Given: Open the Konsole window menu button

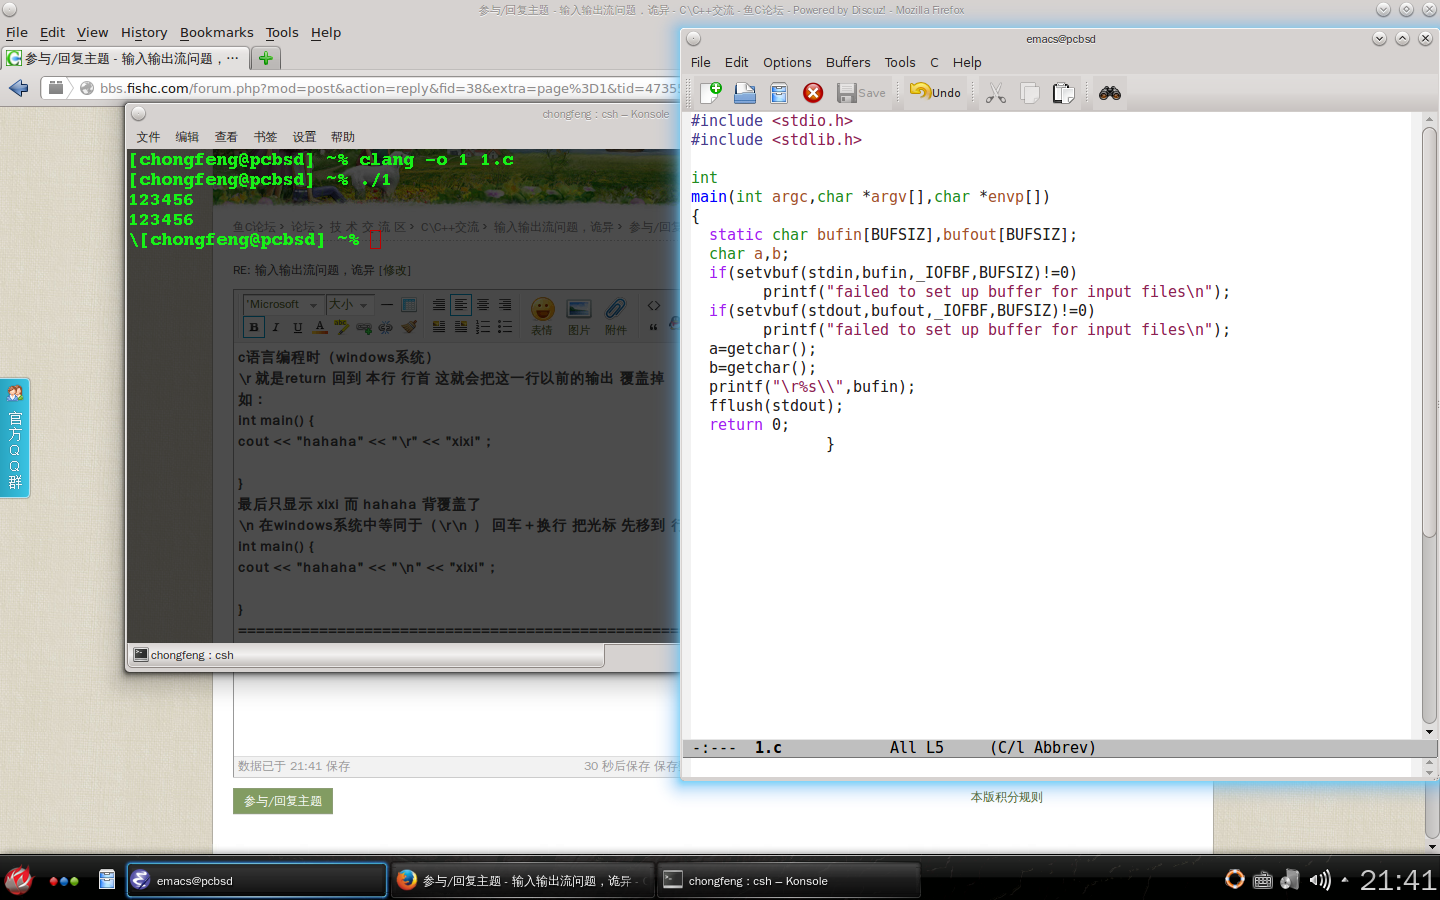Looking at the screenshot, I should coord(139,114).
